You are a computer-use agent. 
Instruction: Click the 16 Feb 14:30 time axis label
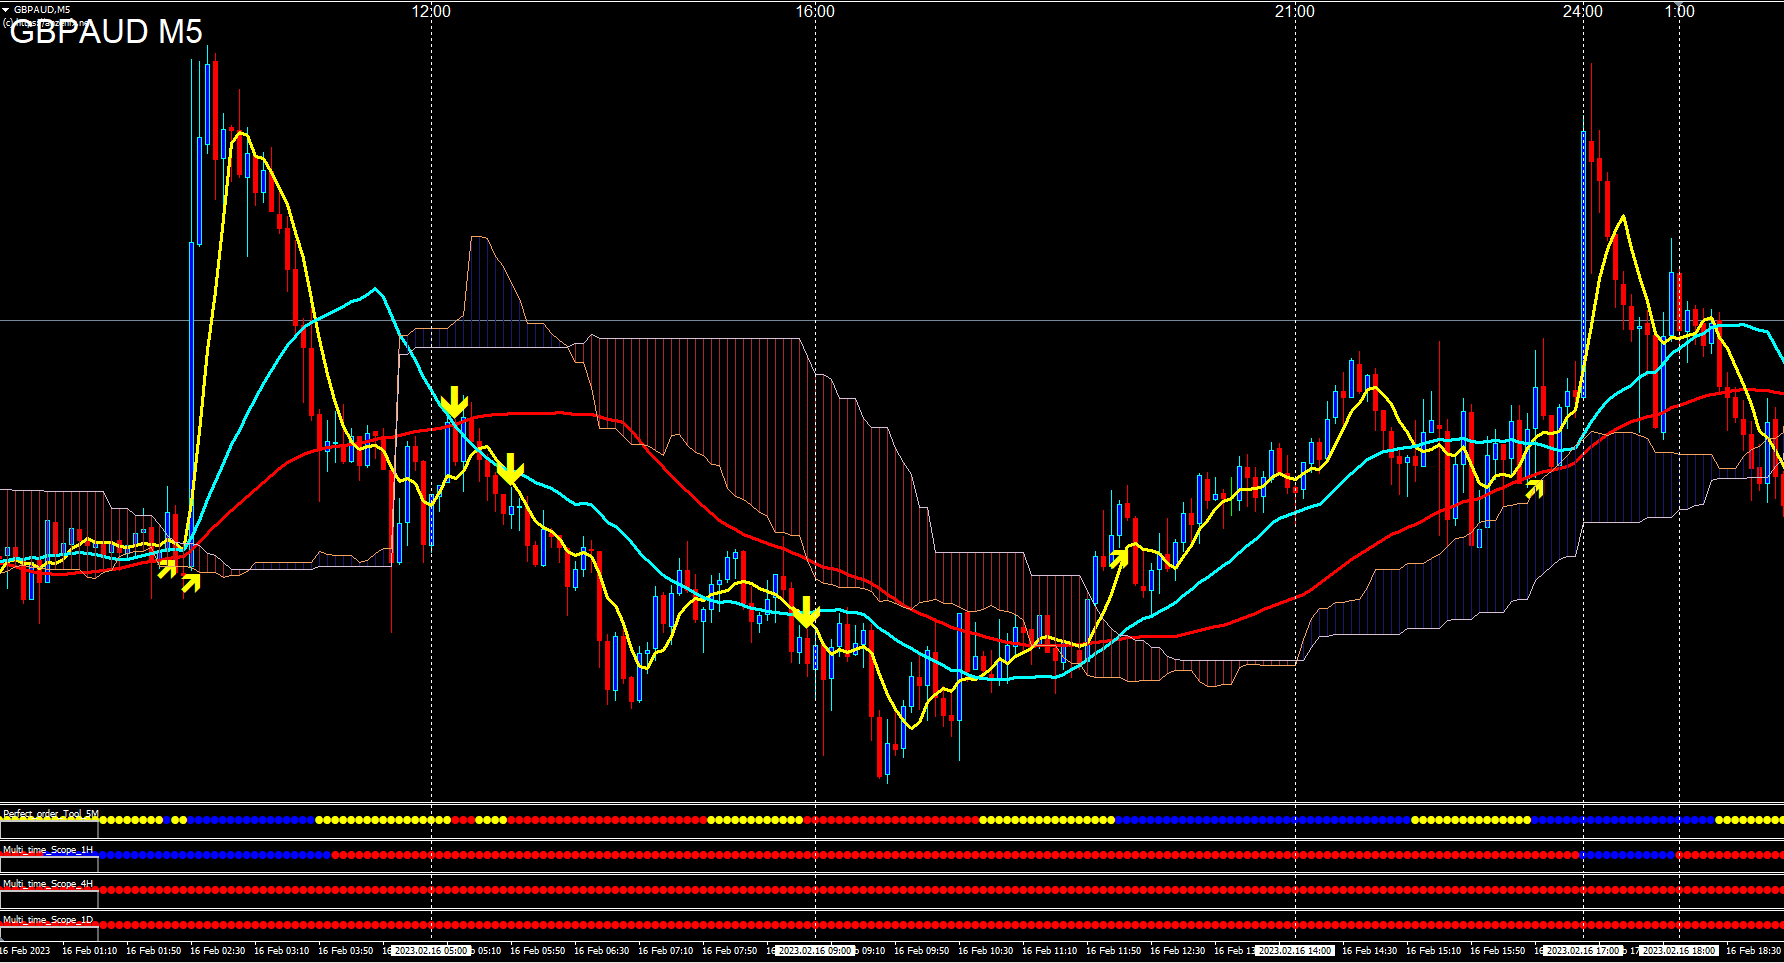coord(1369,951)
